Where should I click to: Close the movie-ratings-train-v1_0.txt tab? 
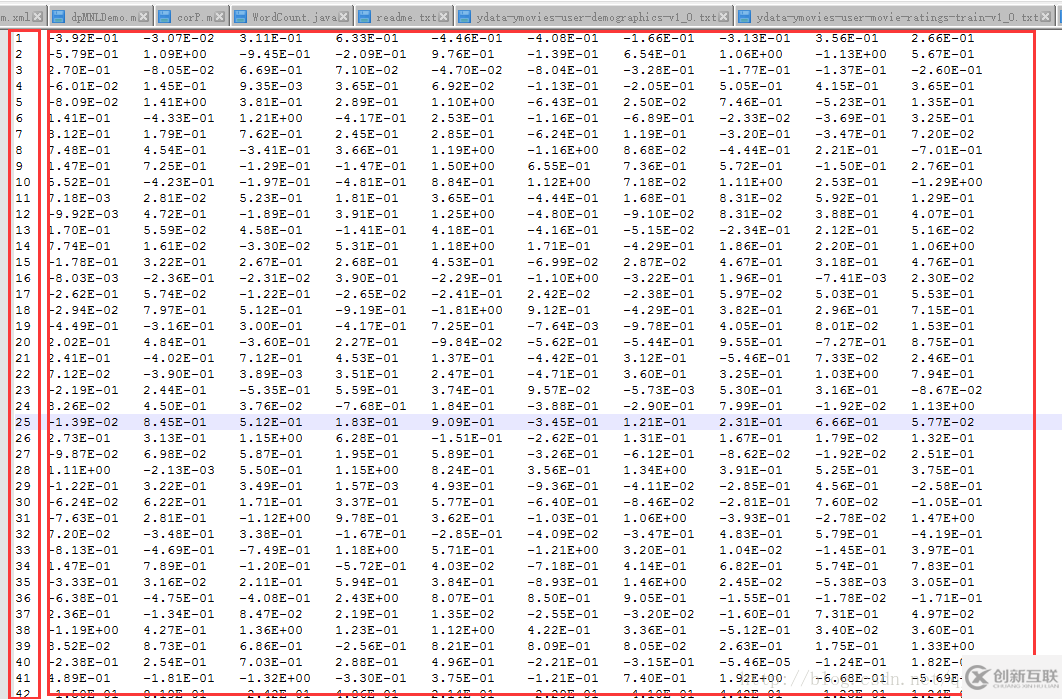pyautogui.click(x=1046, y=17)
